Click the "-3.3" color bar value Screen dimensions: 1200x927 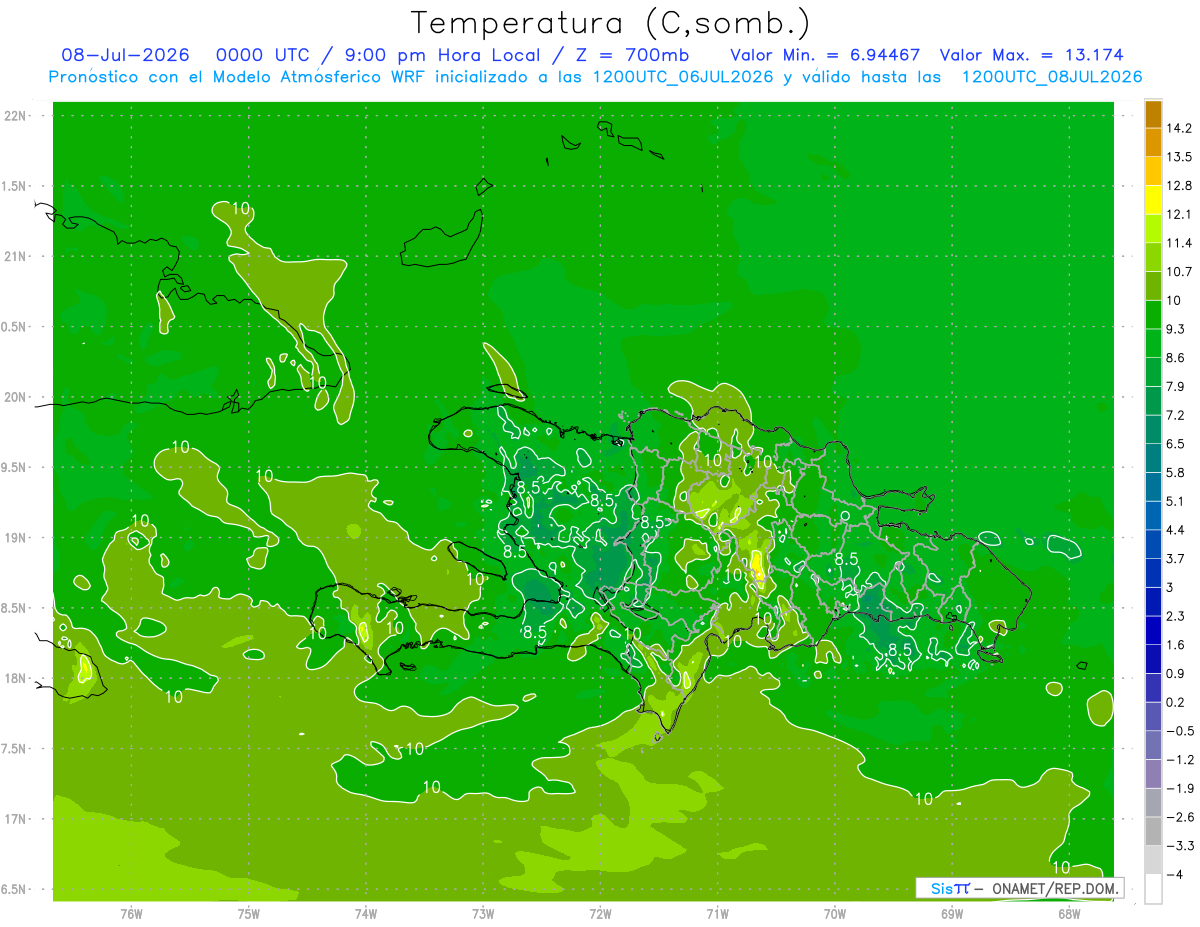[1180, 846]
